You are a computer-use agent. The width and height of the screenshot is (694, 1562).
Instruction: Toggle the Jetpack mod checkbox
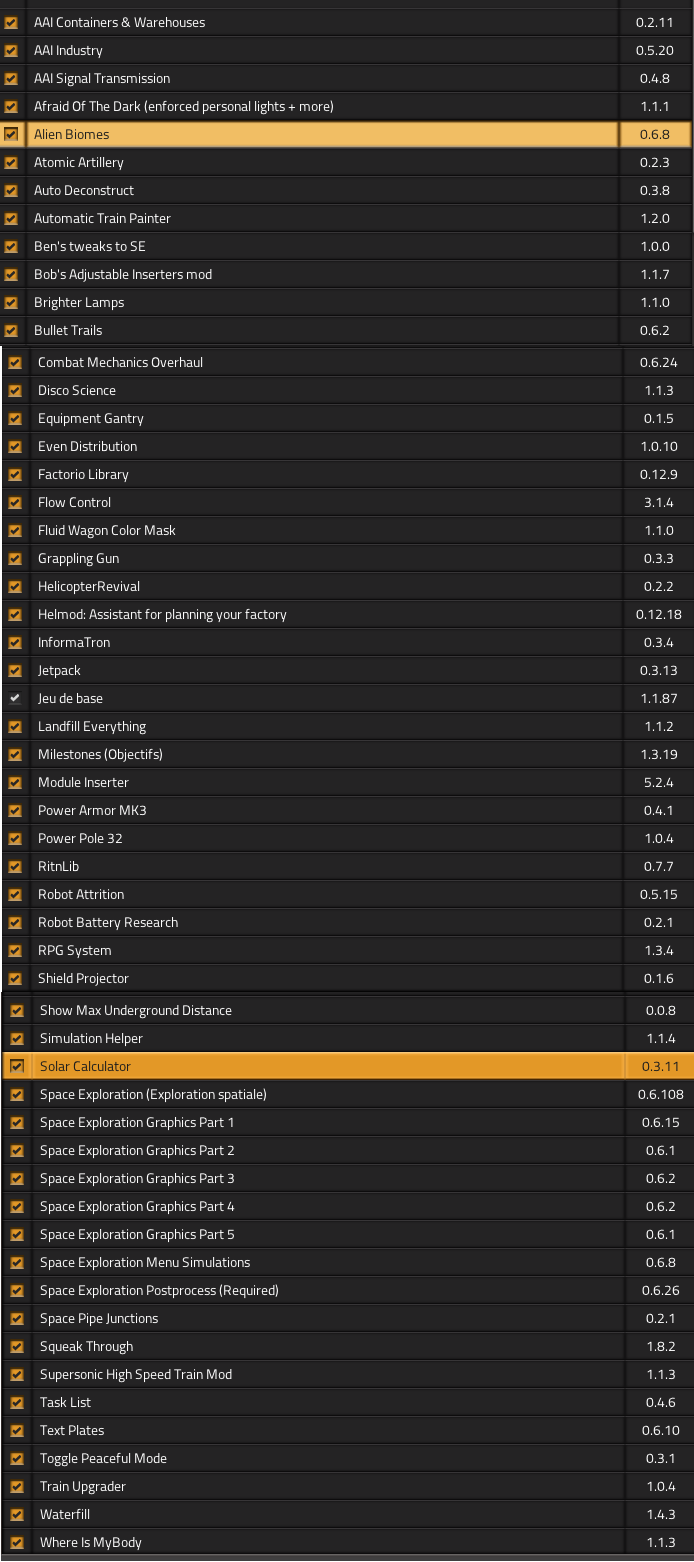click(x=15, y=670)
